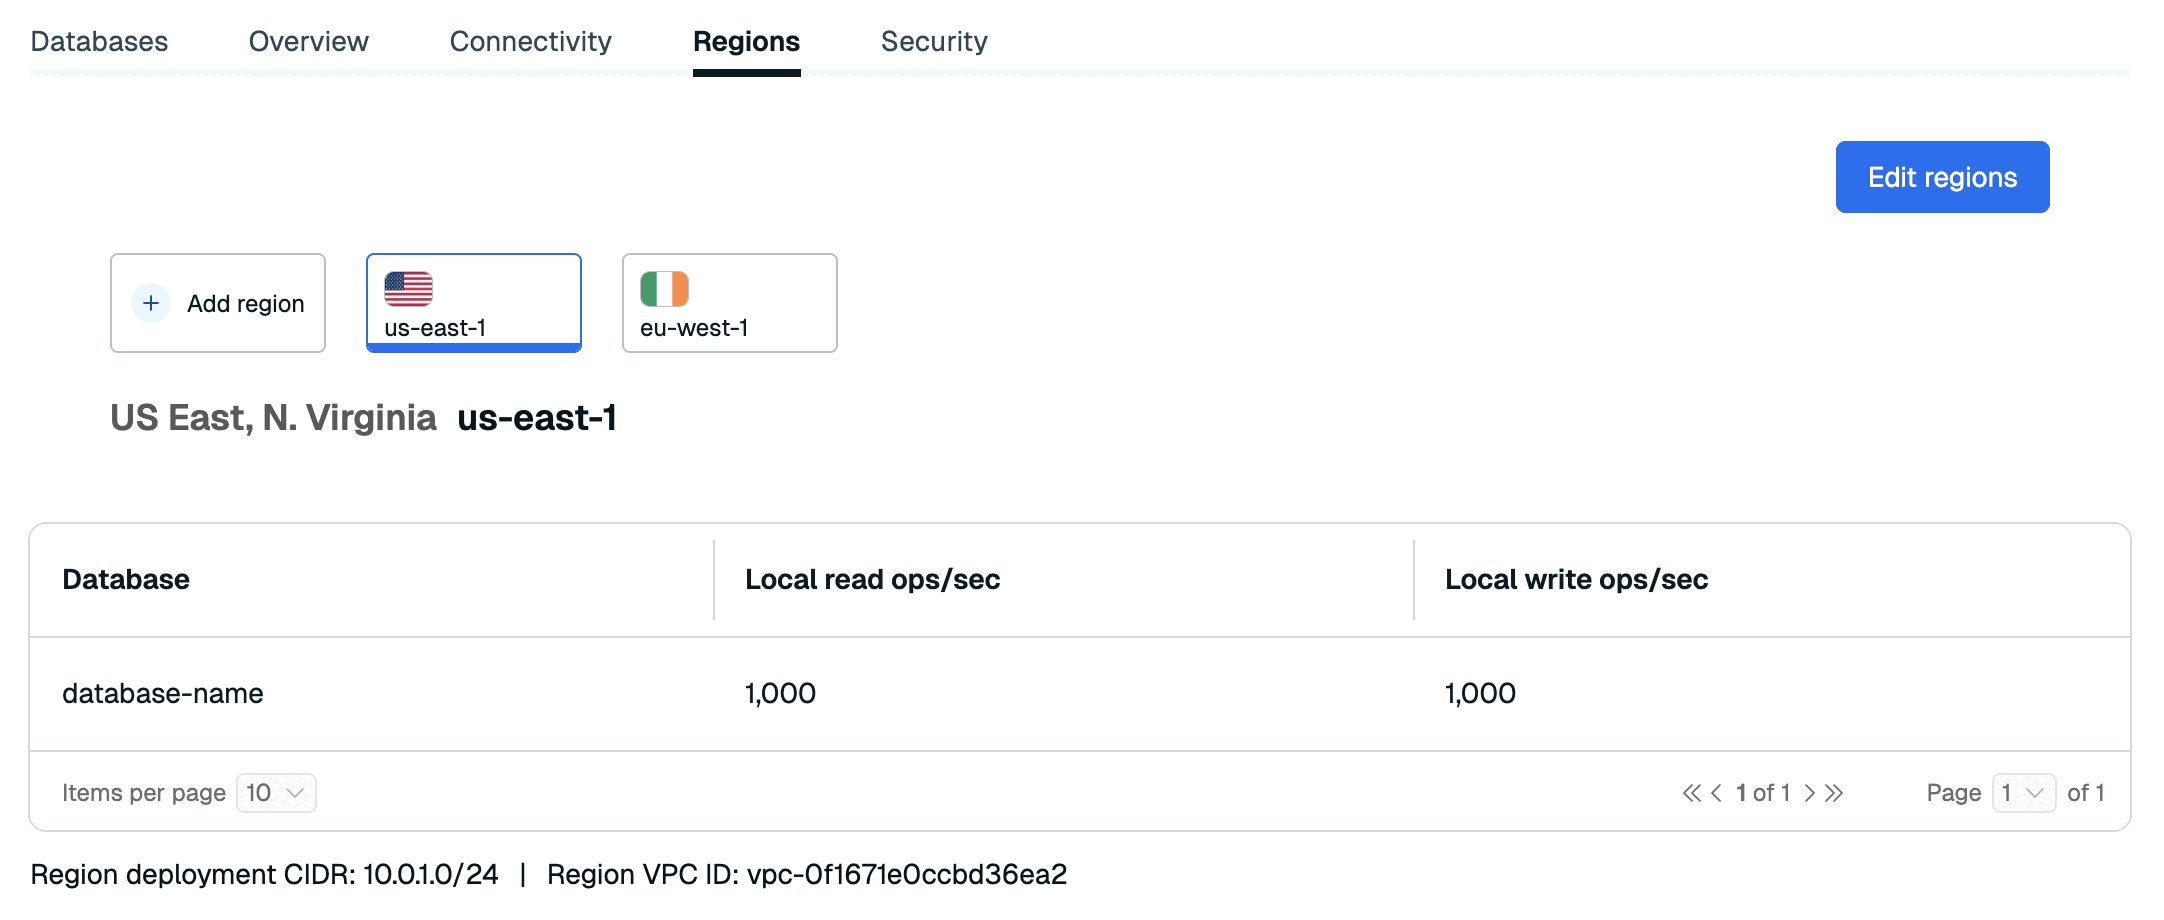
Task: Click the United States flag icon
Action: click(x=408, y=289)
